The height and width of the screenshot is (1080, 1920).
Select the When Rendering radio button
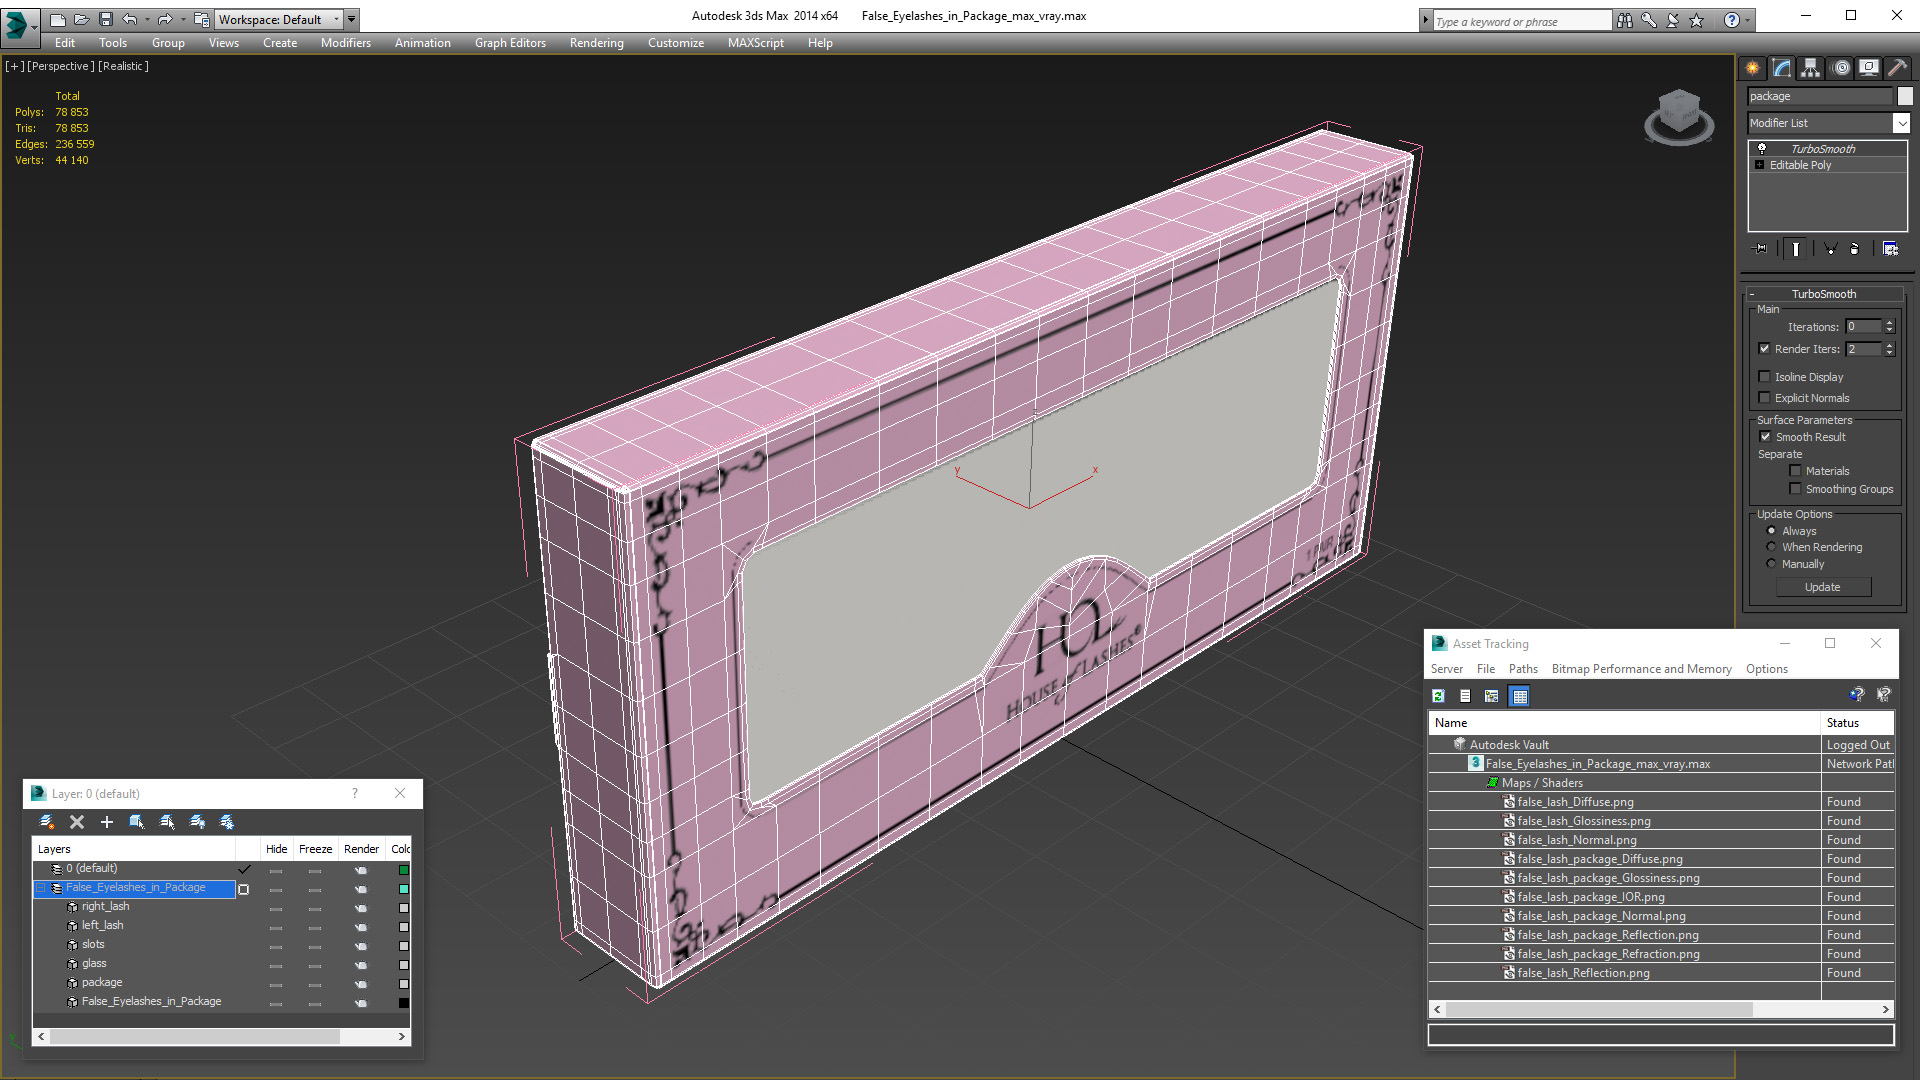(x=1771, y=547)
